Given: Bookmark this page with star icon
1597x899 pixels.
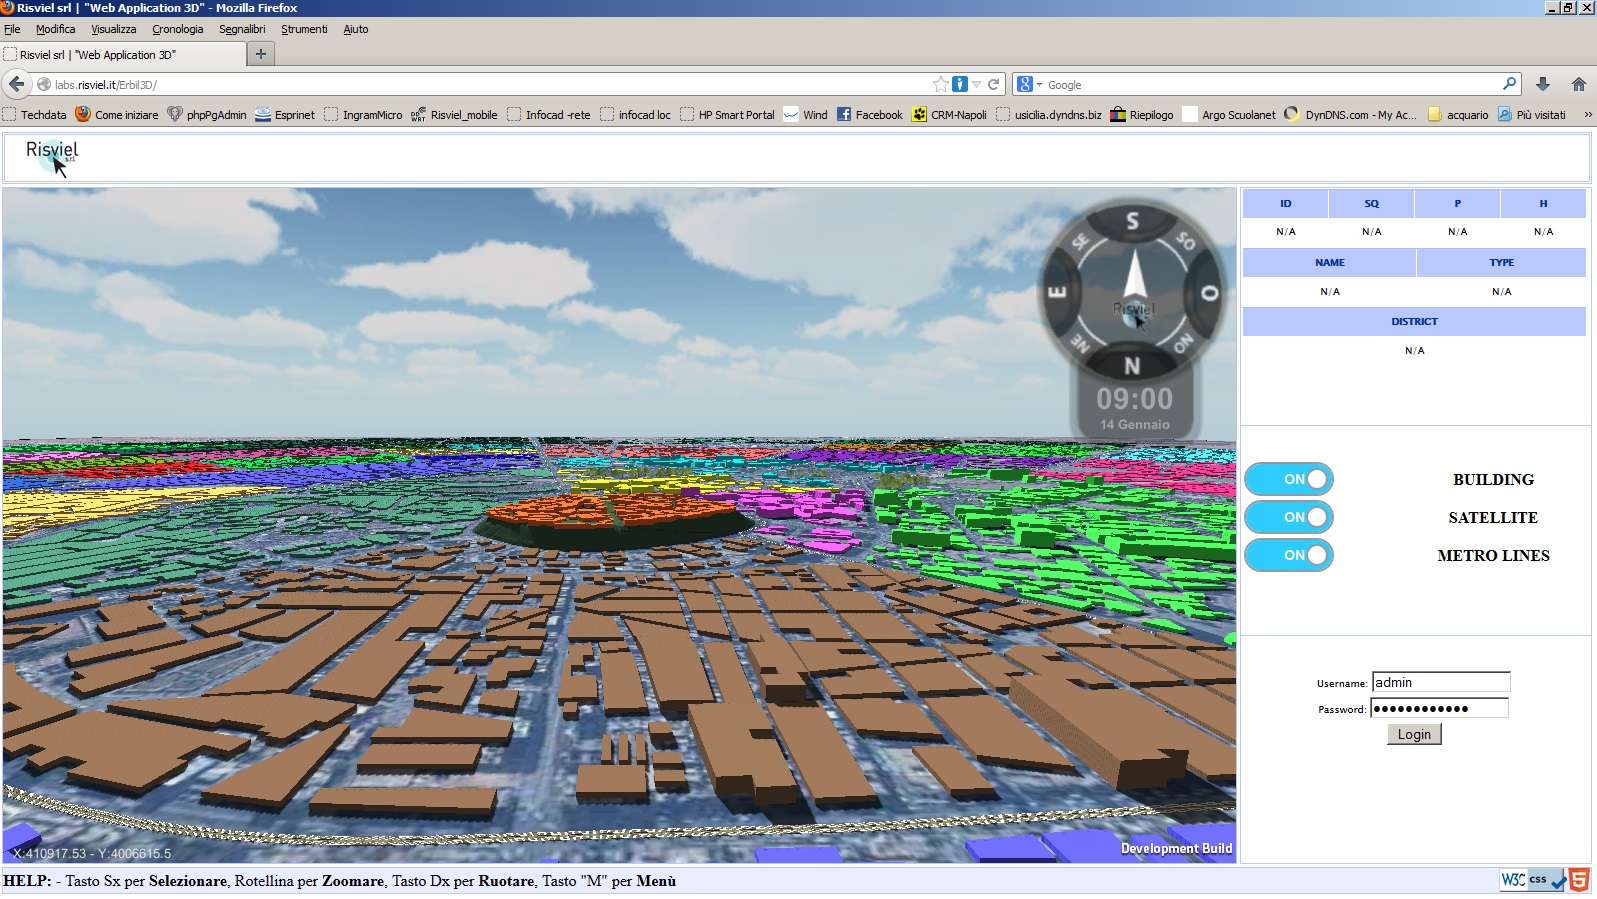Looking at the screenshot, I should coord(940,85).
